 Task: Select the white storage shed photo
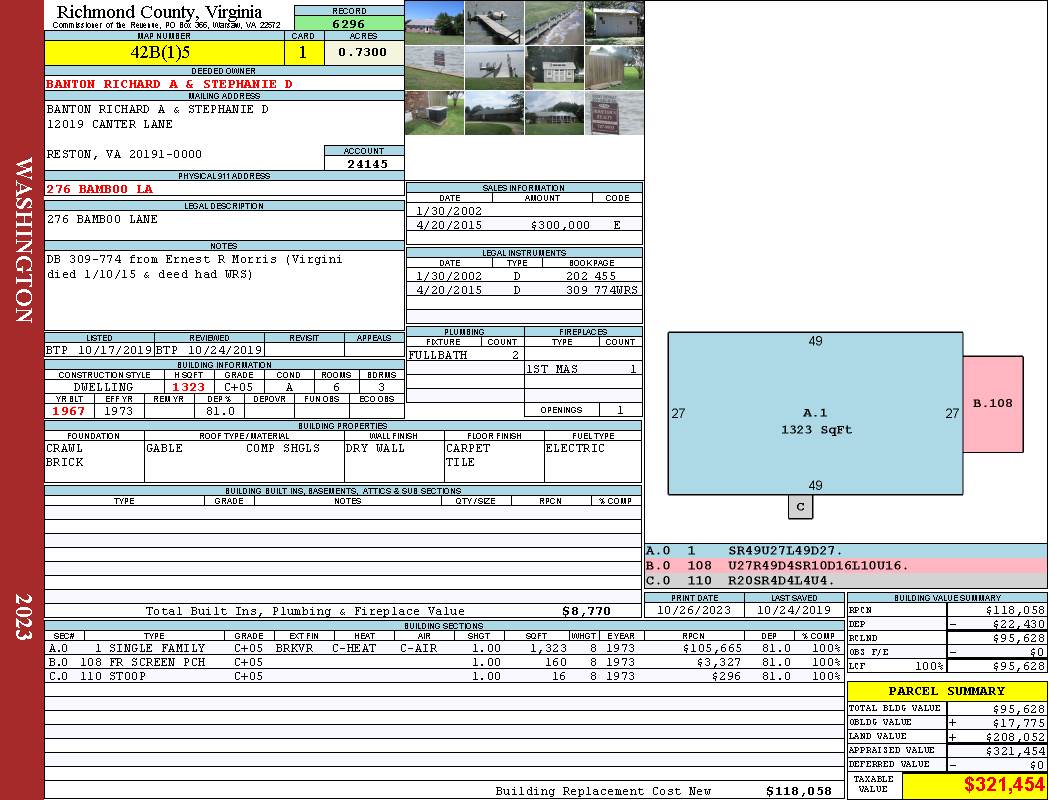click(553, 68)
